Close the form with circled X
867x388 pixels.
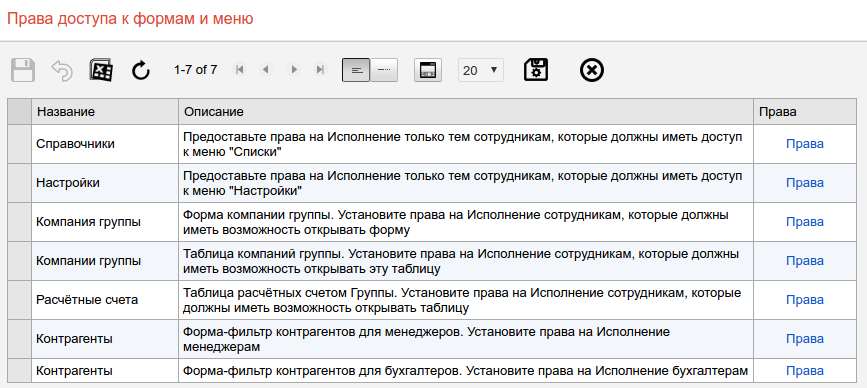592,70
